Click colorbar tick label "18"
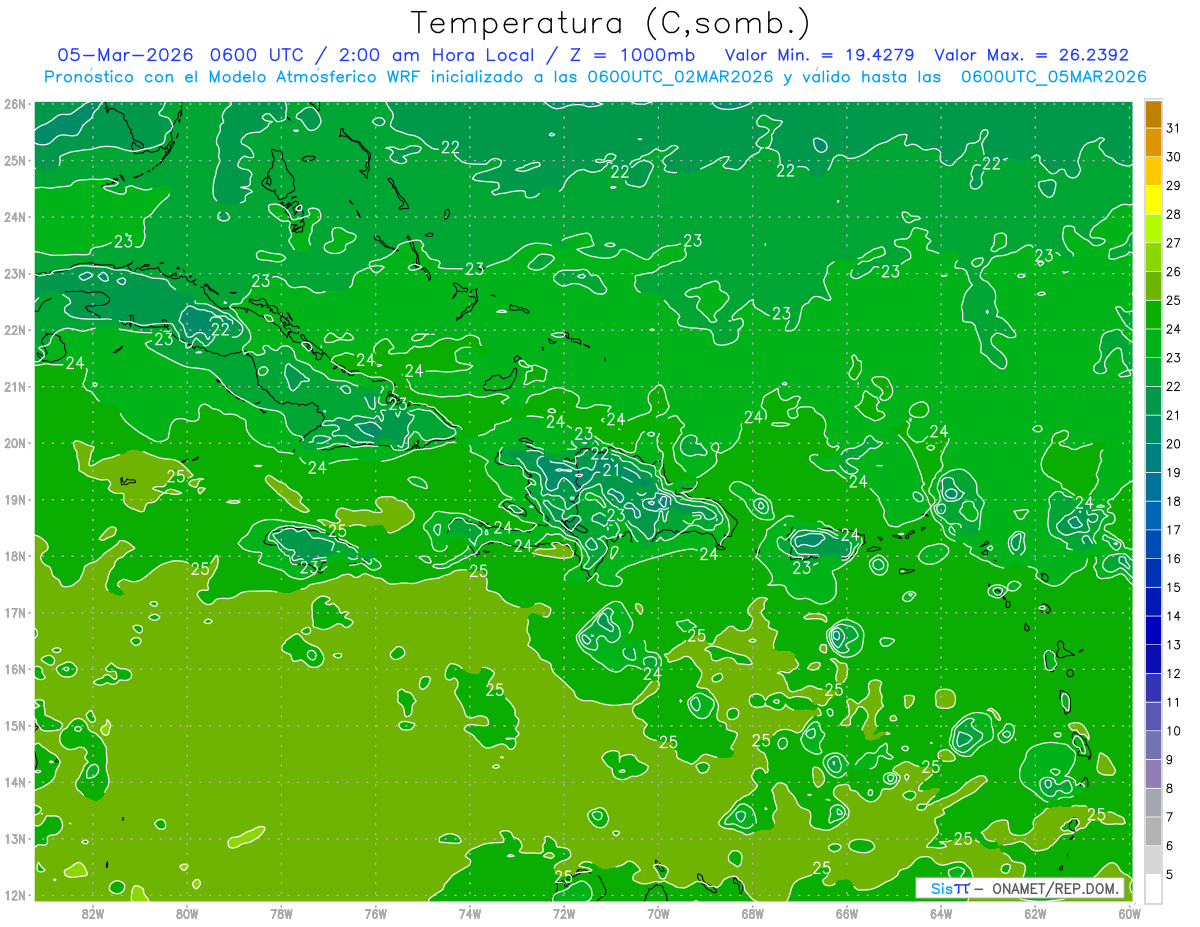 1174,500
